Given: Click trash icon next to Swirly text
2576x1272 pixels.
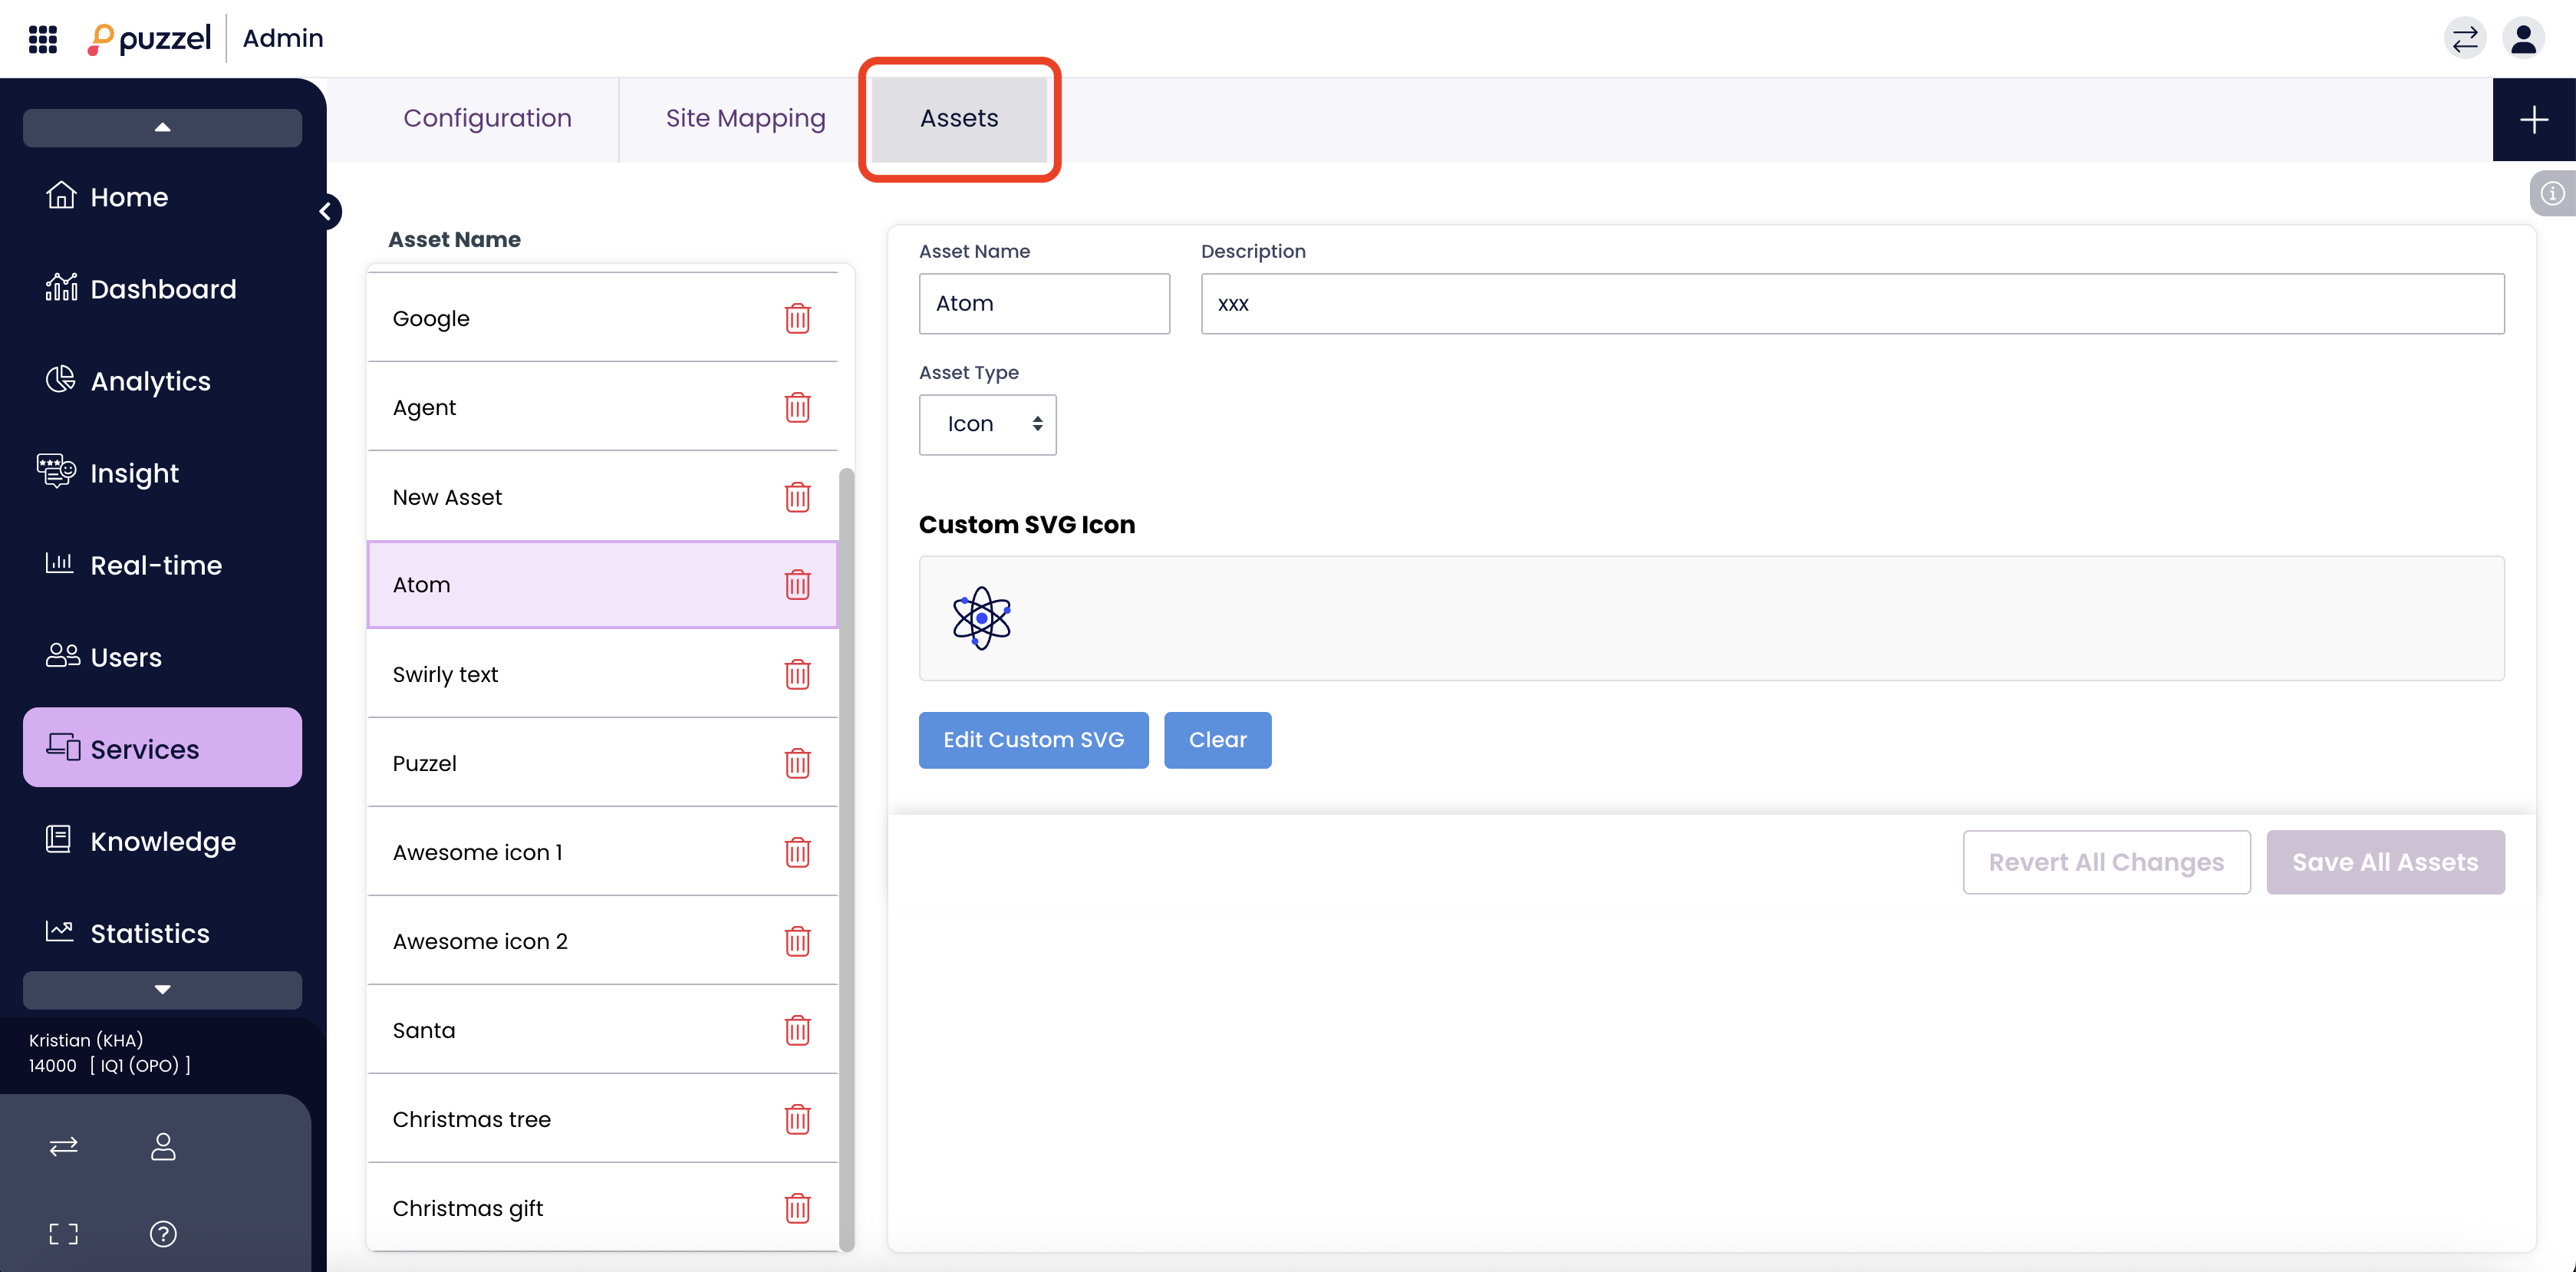Looking at the screenshot, I should tap(797, 674).
